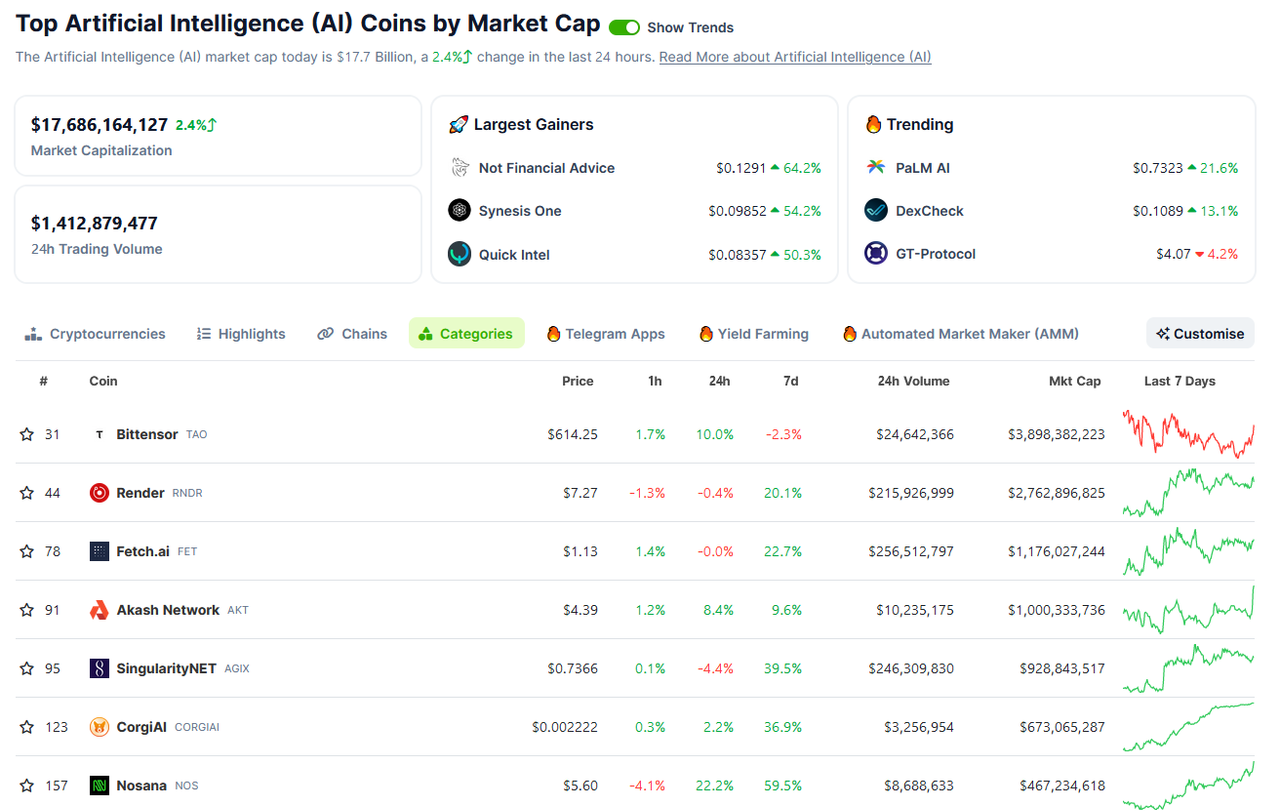The height and width of the screenshot is (811, 1280).
Task: Sort by the Coin column header
Action: click(103, 381)
